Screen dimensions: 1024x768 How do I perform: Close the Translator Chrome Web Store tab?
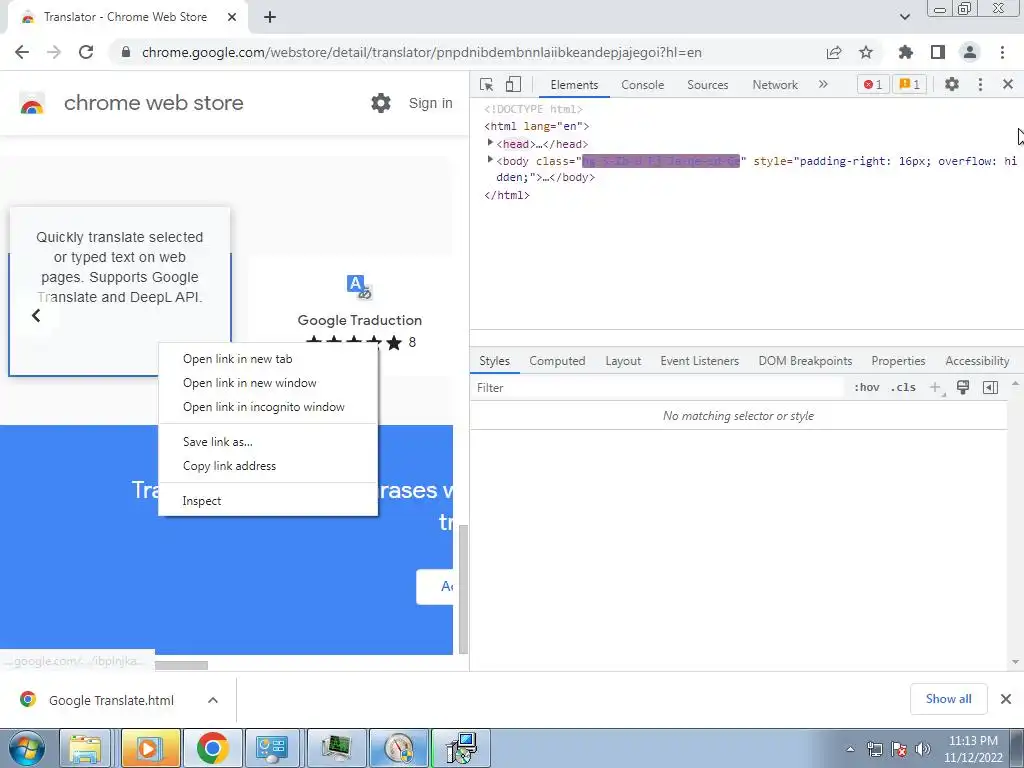point(232,17)
